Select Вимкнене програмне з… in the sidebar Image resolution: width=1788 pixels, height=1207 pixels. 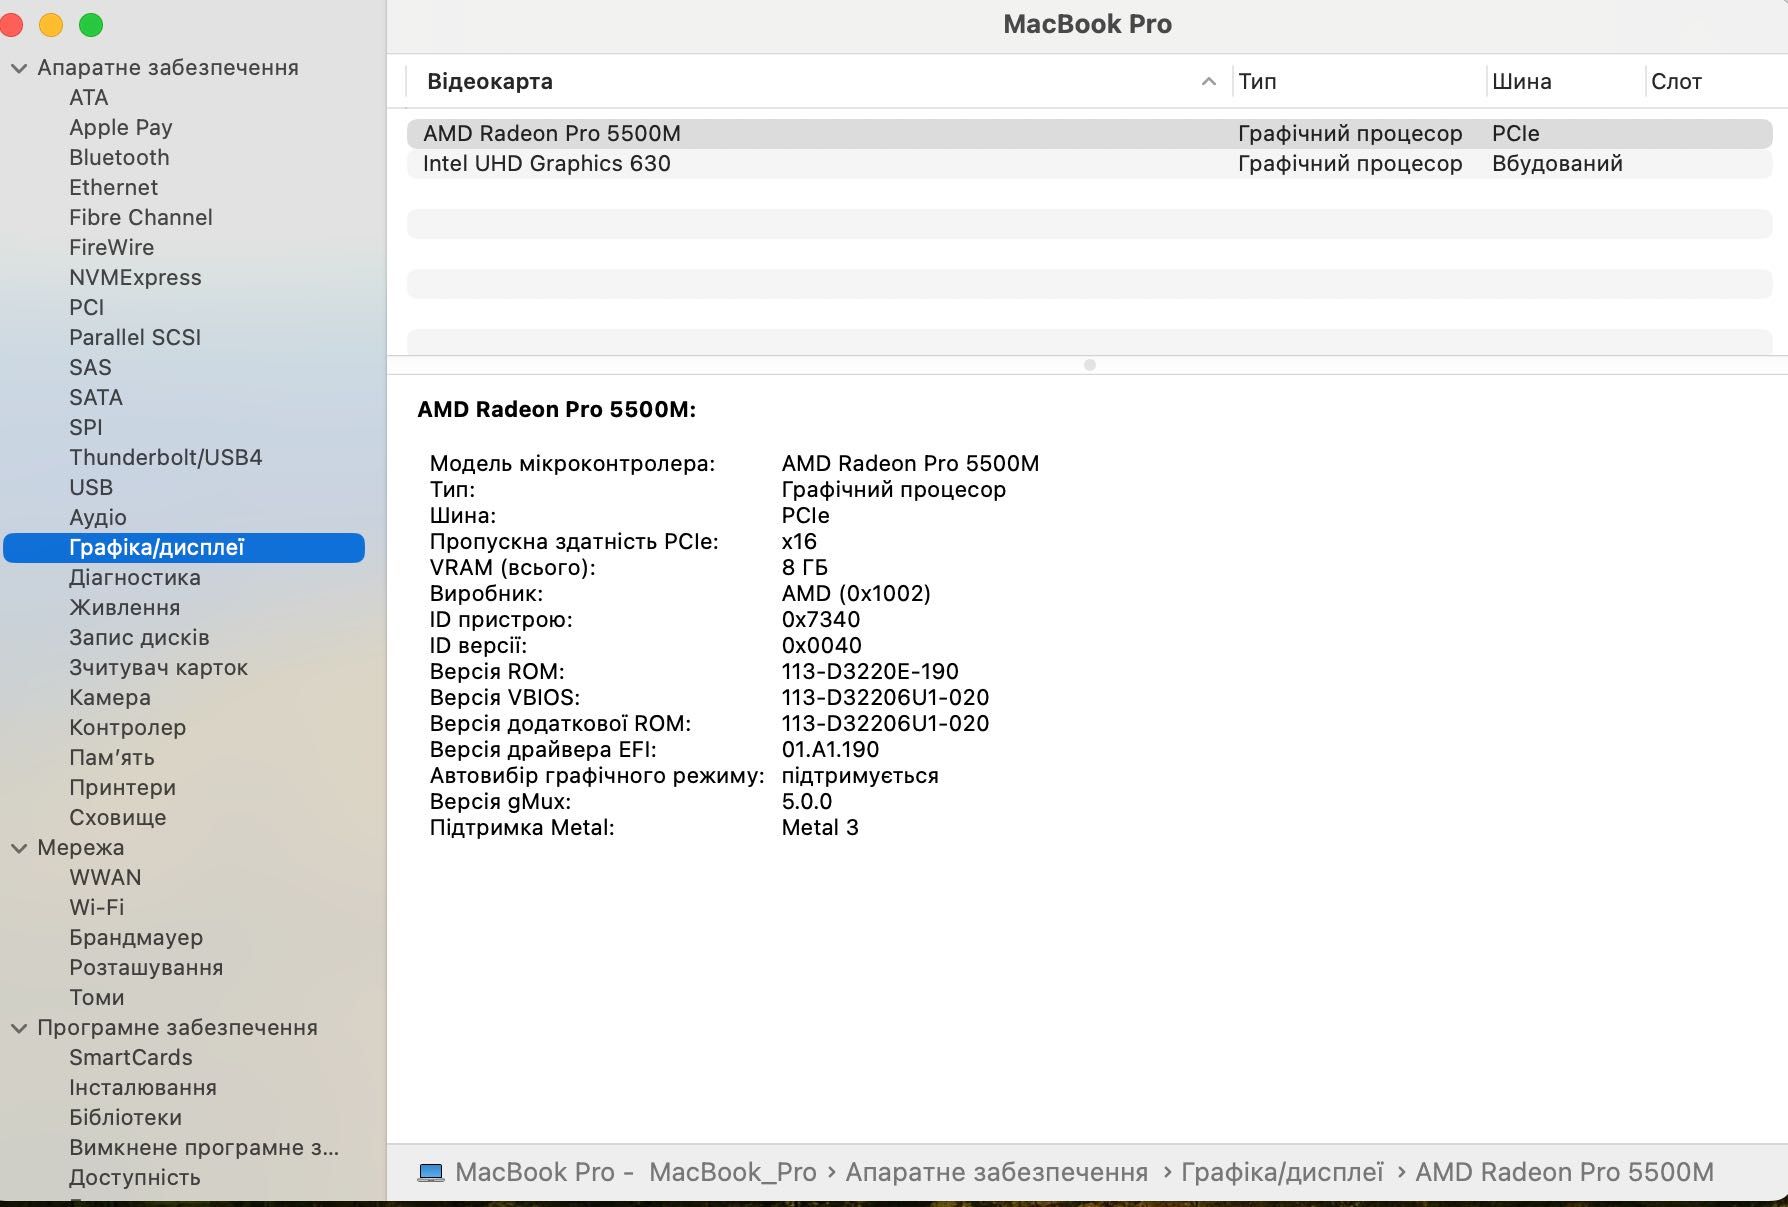(204, 1148)
